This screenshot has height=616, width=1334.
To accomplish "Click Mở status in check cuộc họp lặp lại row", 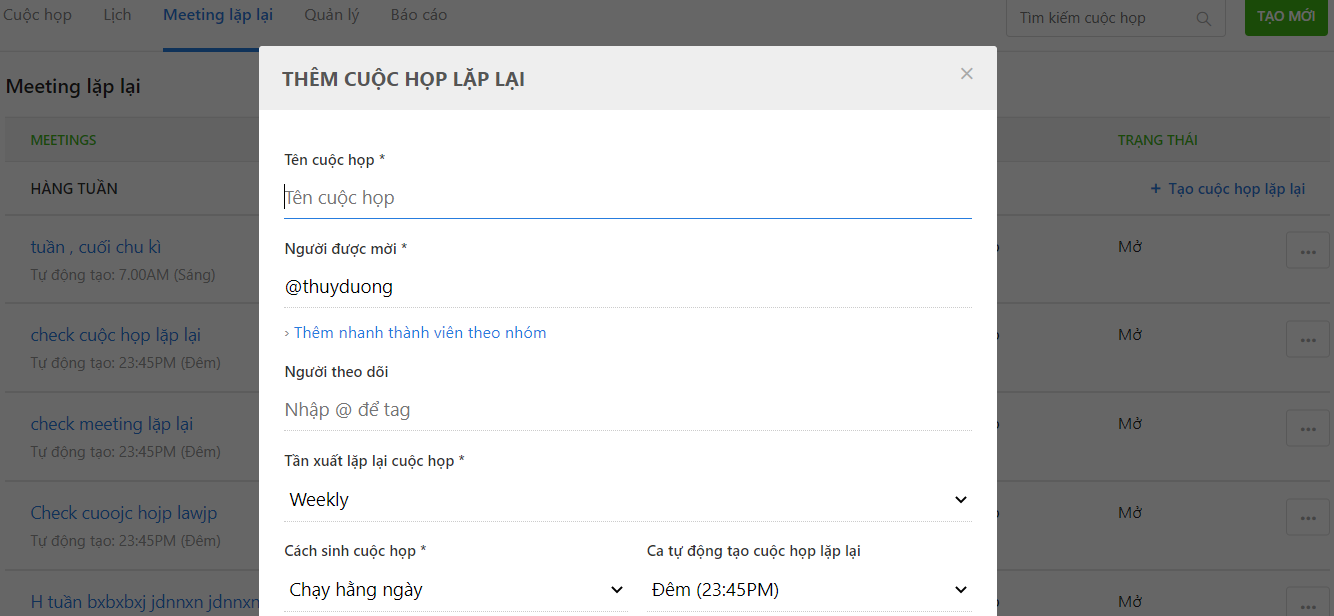I will pos(1130,335).
